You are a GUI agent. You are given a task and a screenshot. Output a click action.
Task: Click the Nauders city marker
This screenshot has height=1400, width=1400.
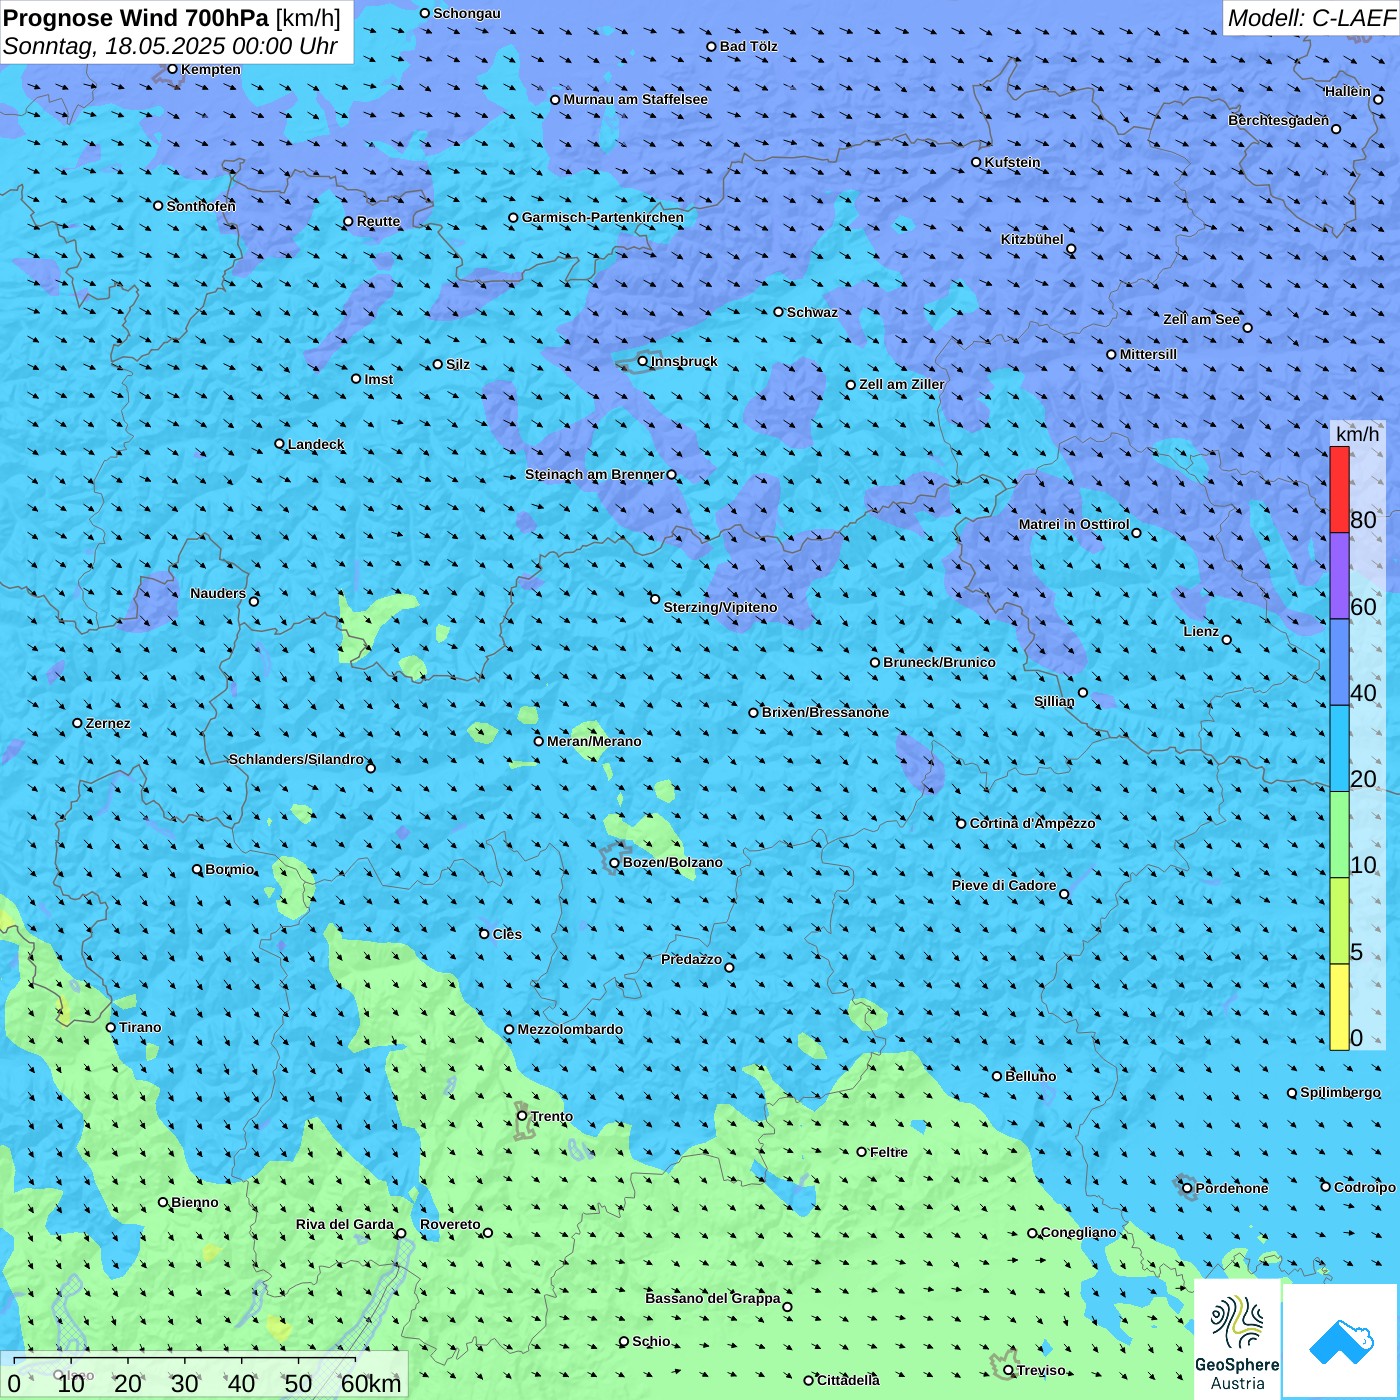click(254, 601)
